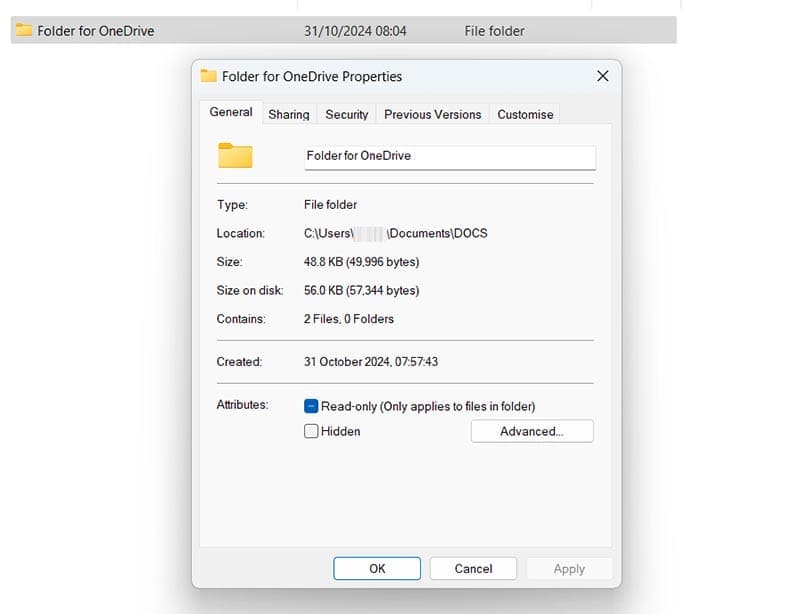Click the Type value File folder in dialog
The image size is (800, 614).
[x=330, y=205]
